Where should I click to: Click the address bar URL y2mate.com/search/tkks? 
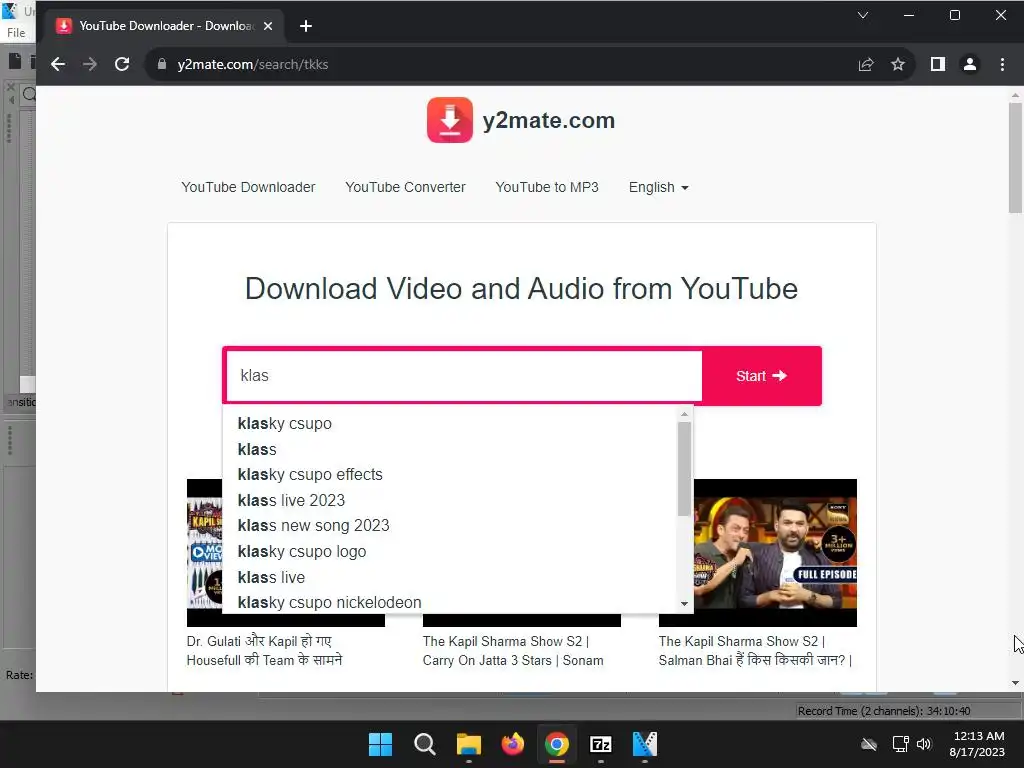[253, 64]
